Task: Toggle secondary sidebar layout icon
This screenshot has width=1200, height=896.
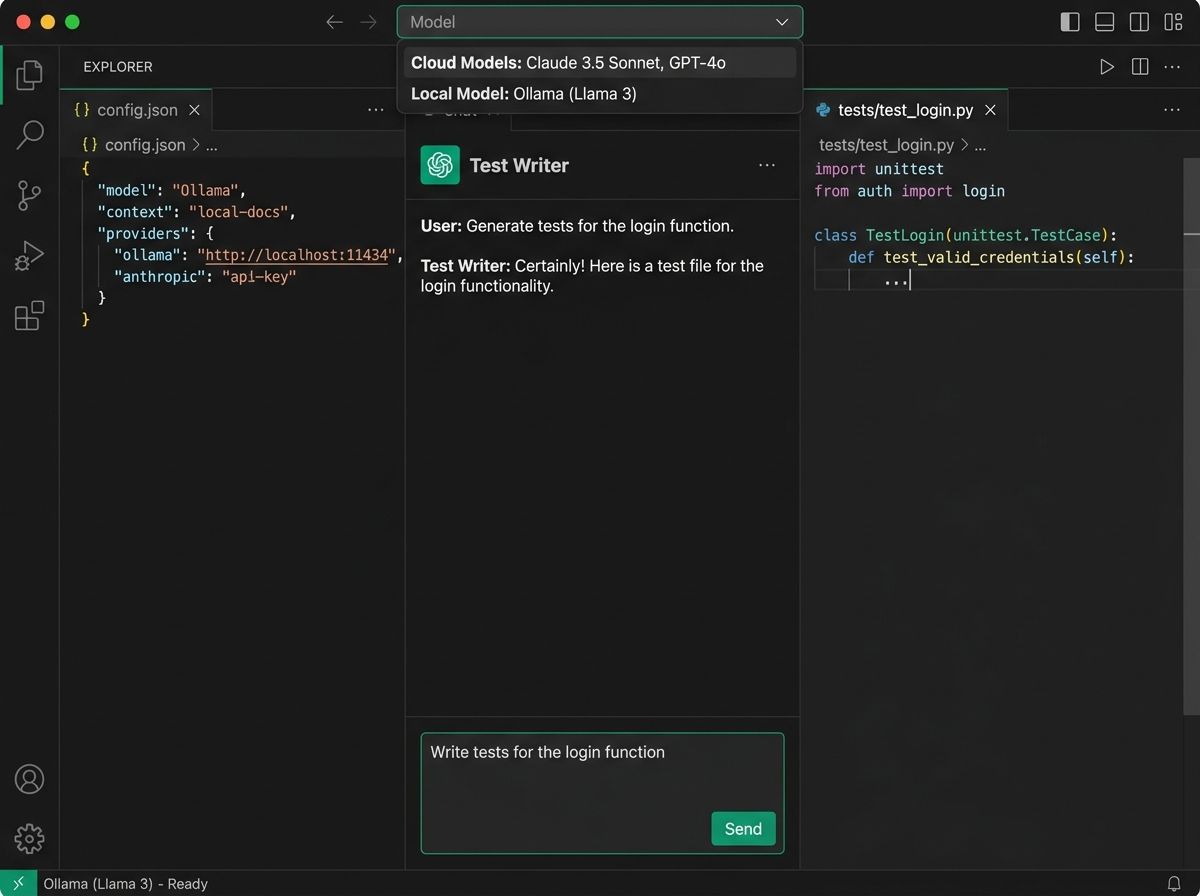Action: (x=1139, y=22)
